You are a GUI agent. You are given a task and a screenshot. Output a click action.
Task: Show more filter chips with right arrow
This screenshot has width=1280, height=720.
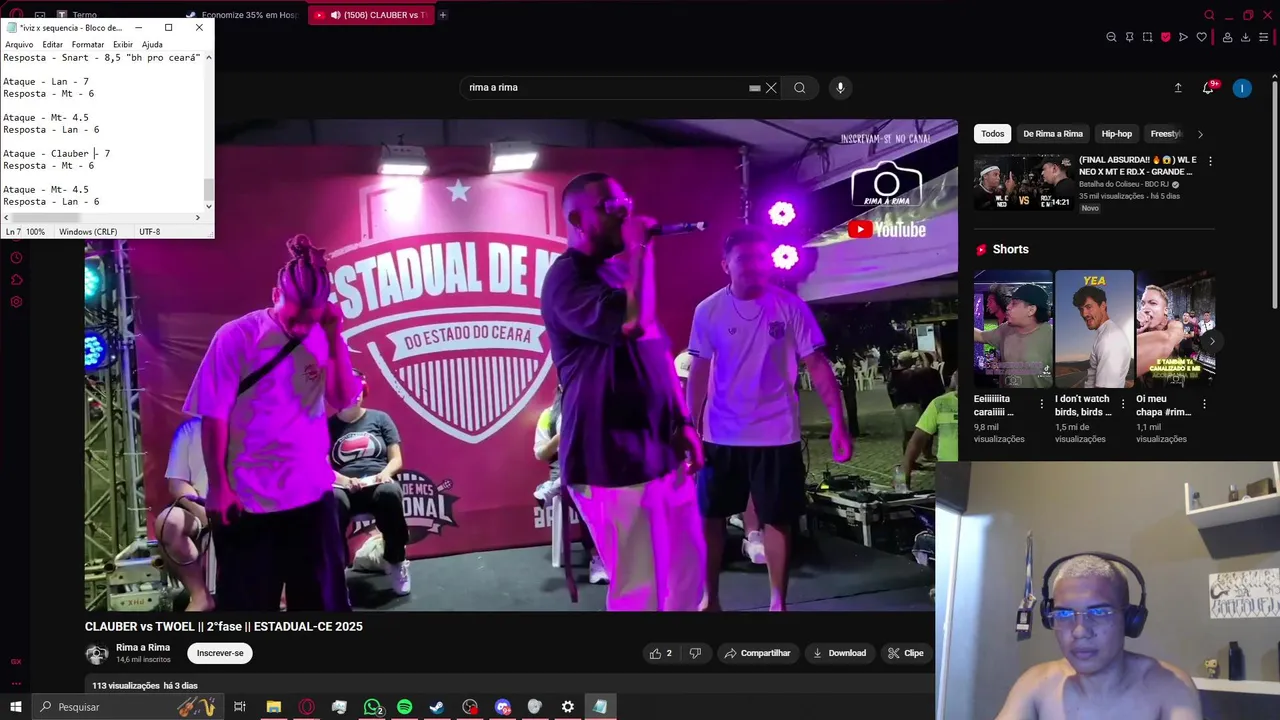(x=1200, y=134)
